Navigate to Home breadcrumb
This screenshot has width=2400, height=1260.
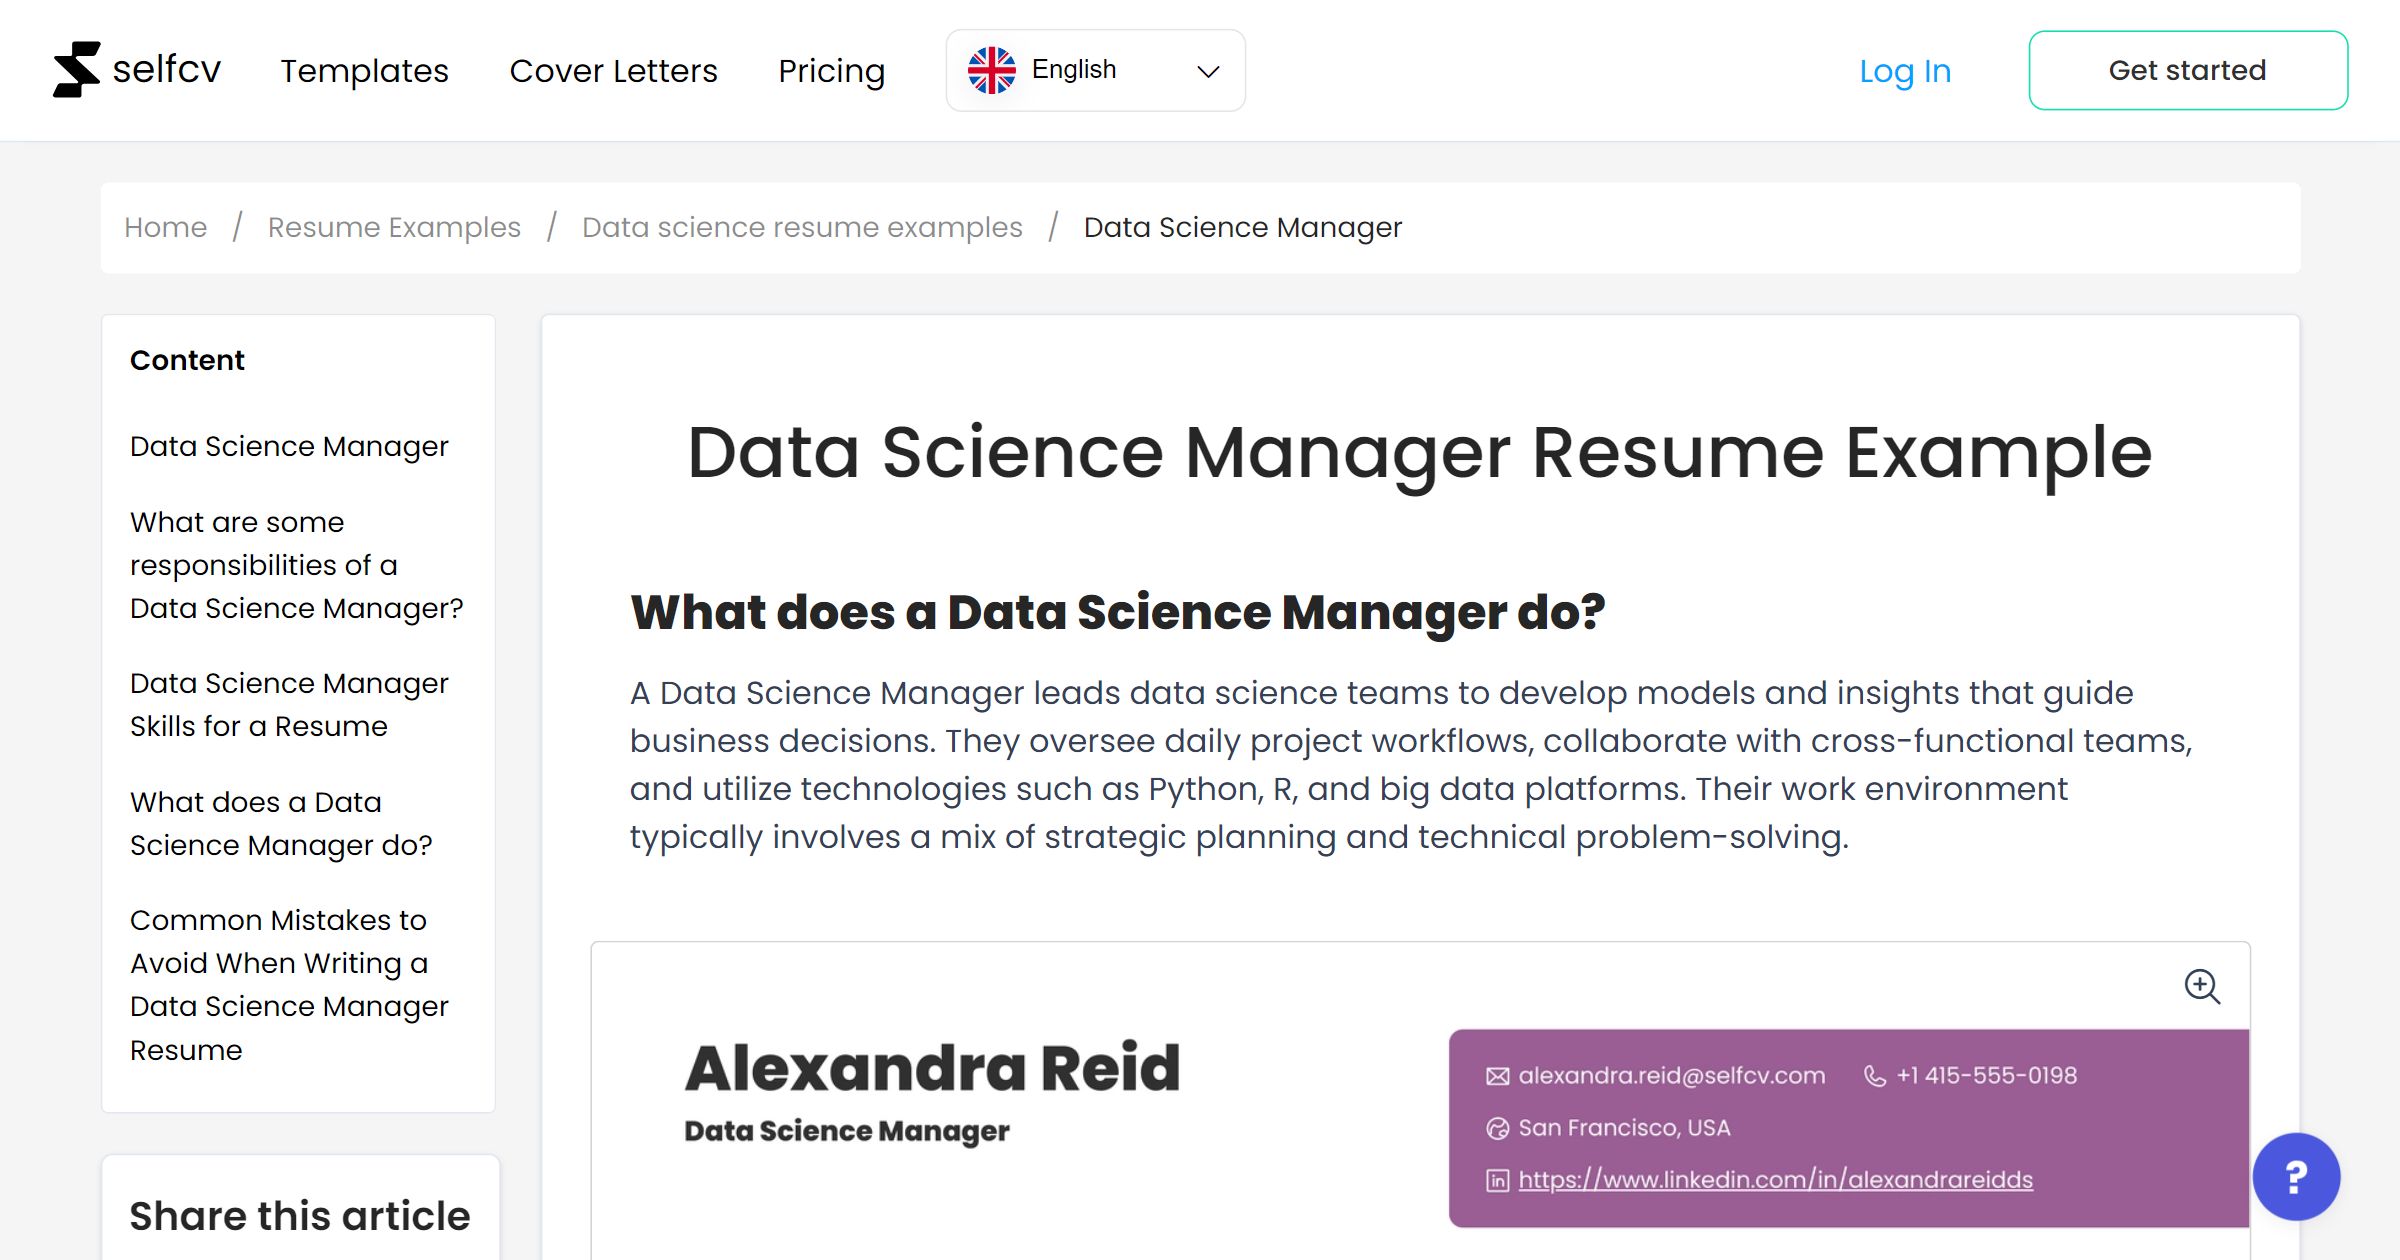pyautogui.click(x=165, y=227)
